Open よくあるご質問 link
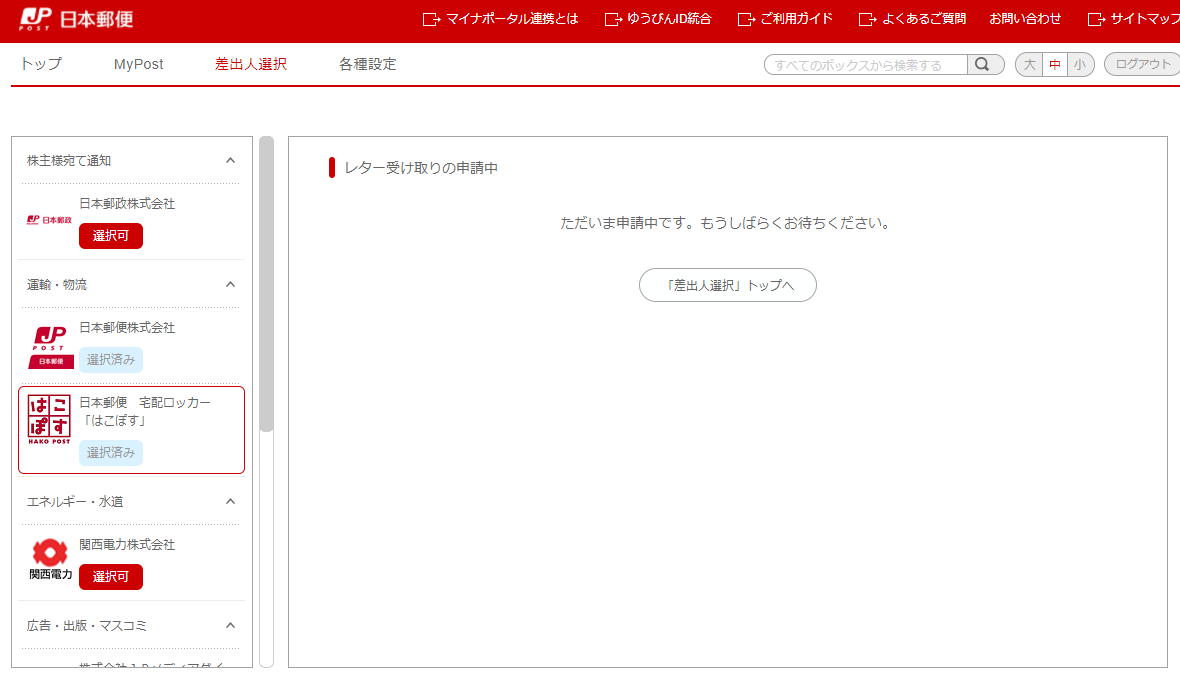This screenshot has height=681, width=1180. [x=923, y=19]
